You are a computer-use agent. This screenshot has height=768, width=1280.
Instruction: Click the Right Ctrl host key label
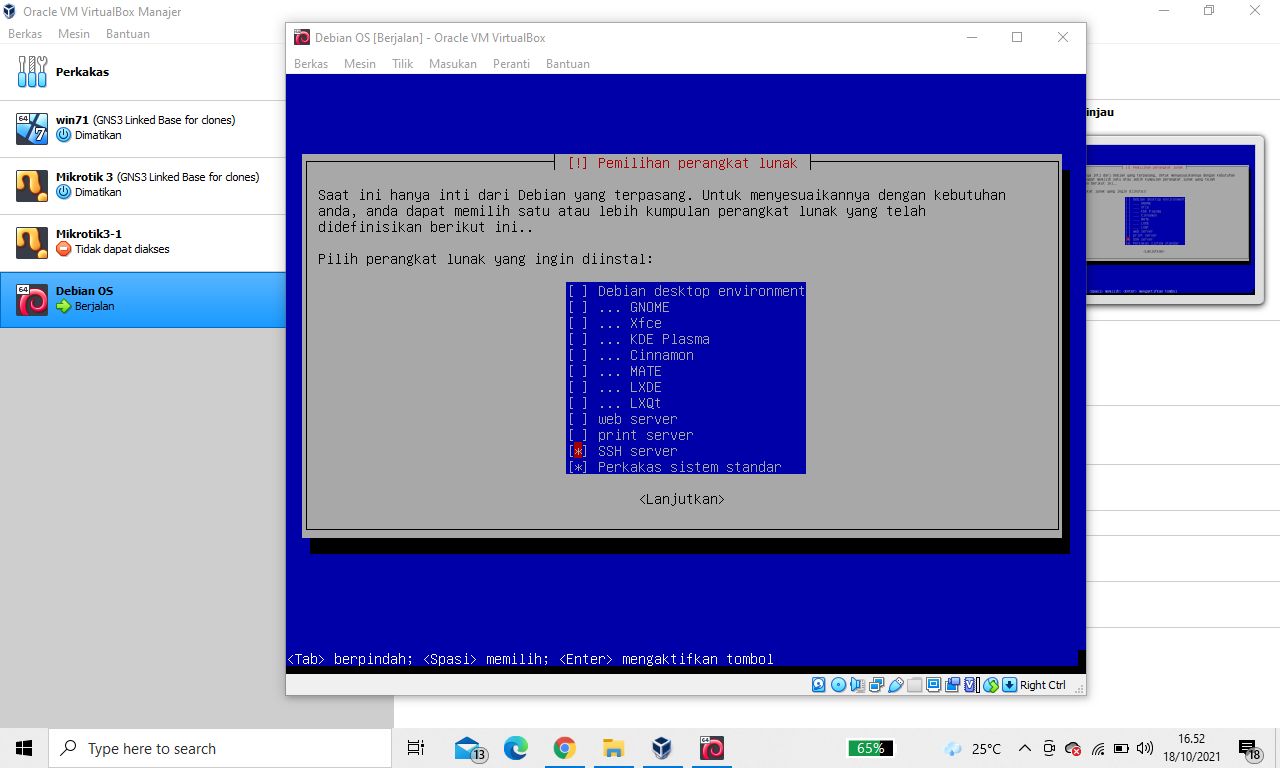click(1043, 685)
